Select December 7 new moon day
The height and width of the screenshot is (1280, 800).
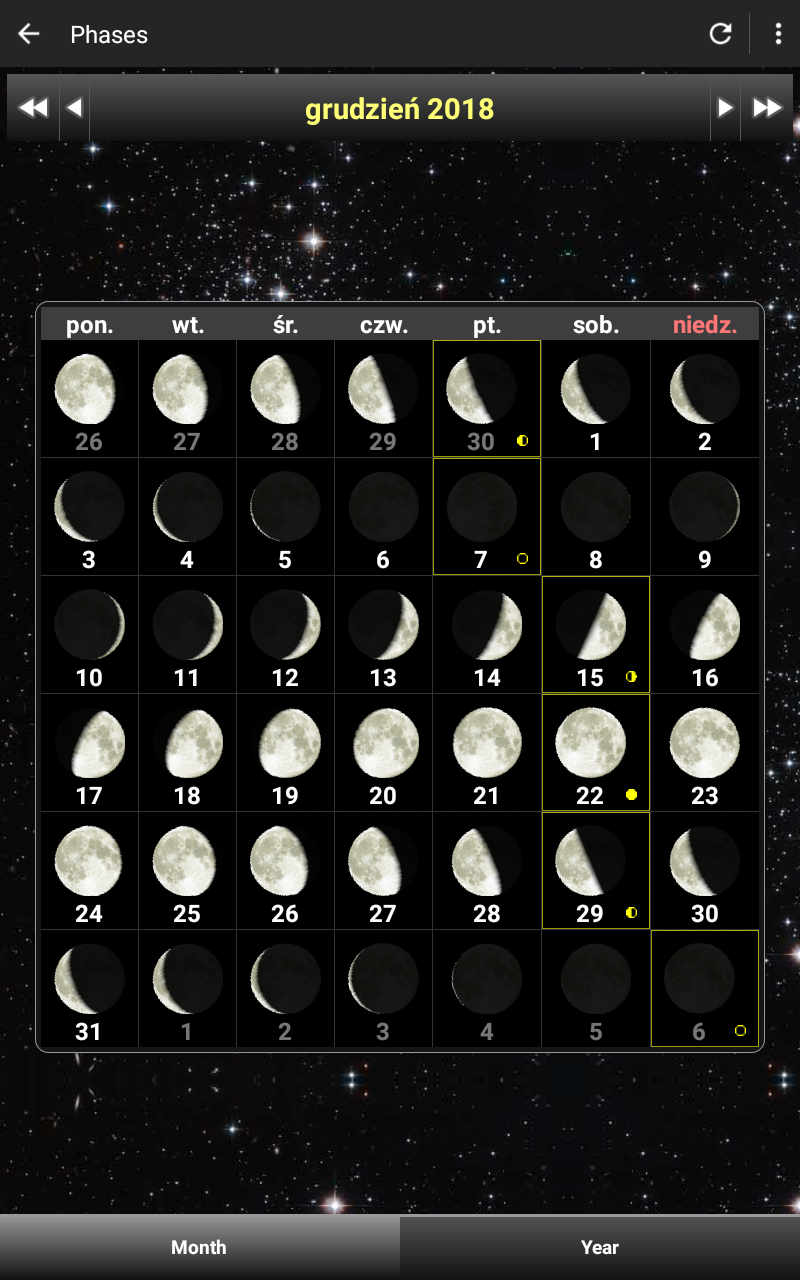point(487,516)
